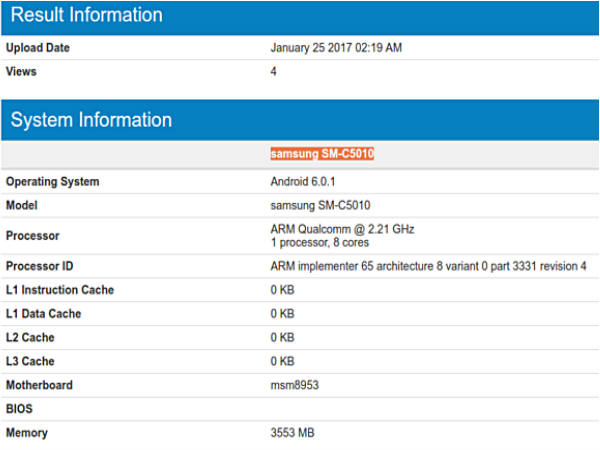
Task: Select the BIOS label
Action: click(x=19, y=409)
